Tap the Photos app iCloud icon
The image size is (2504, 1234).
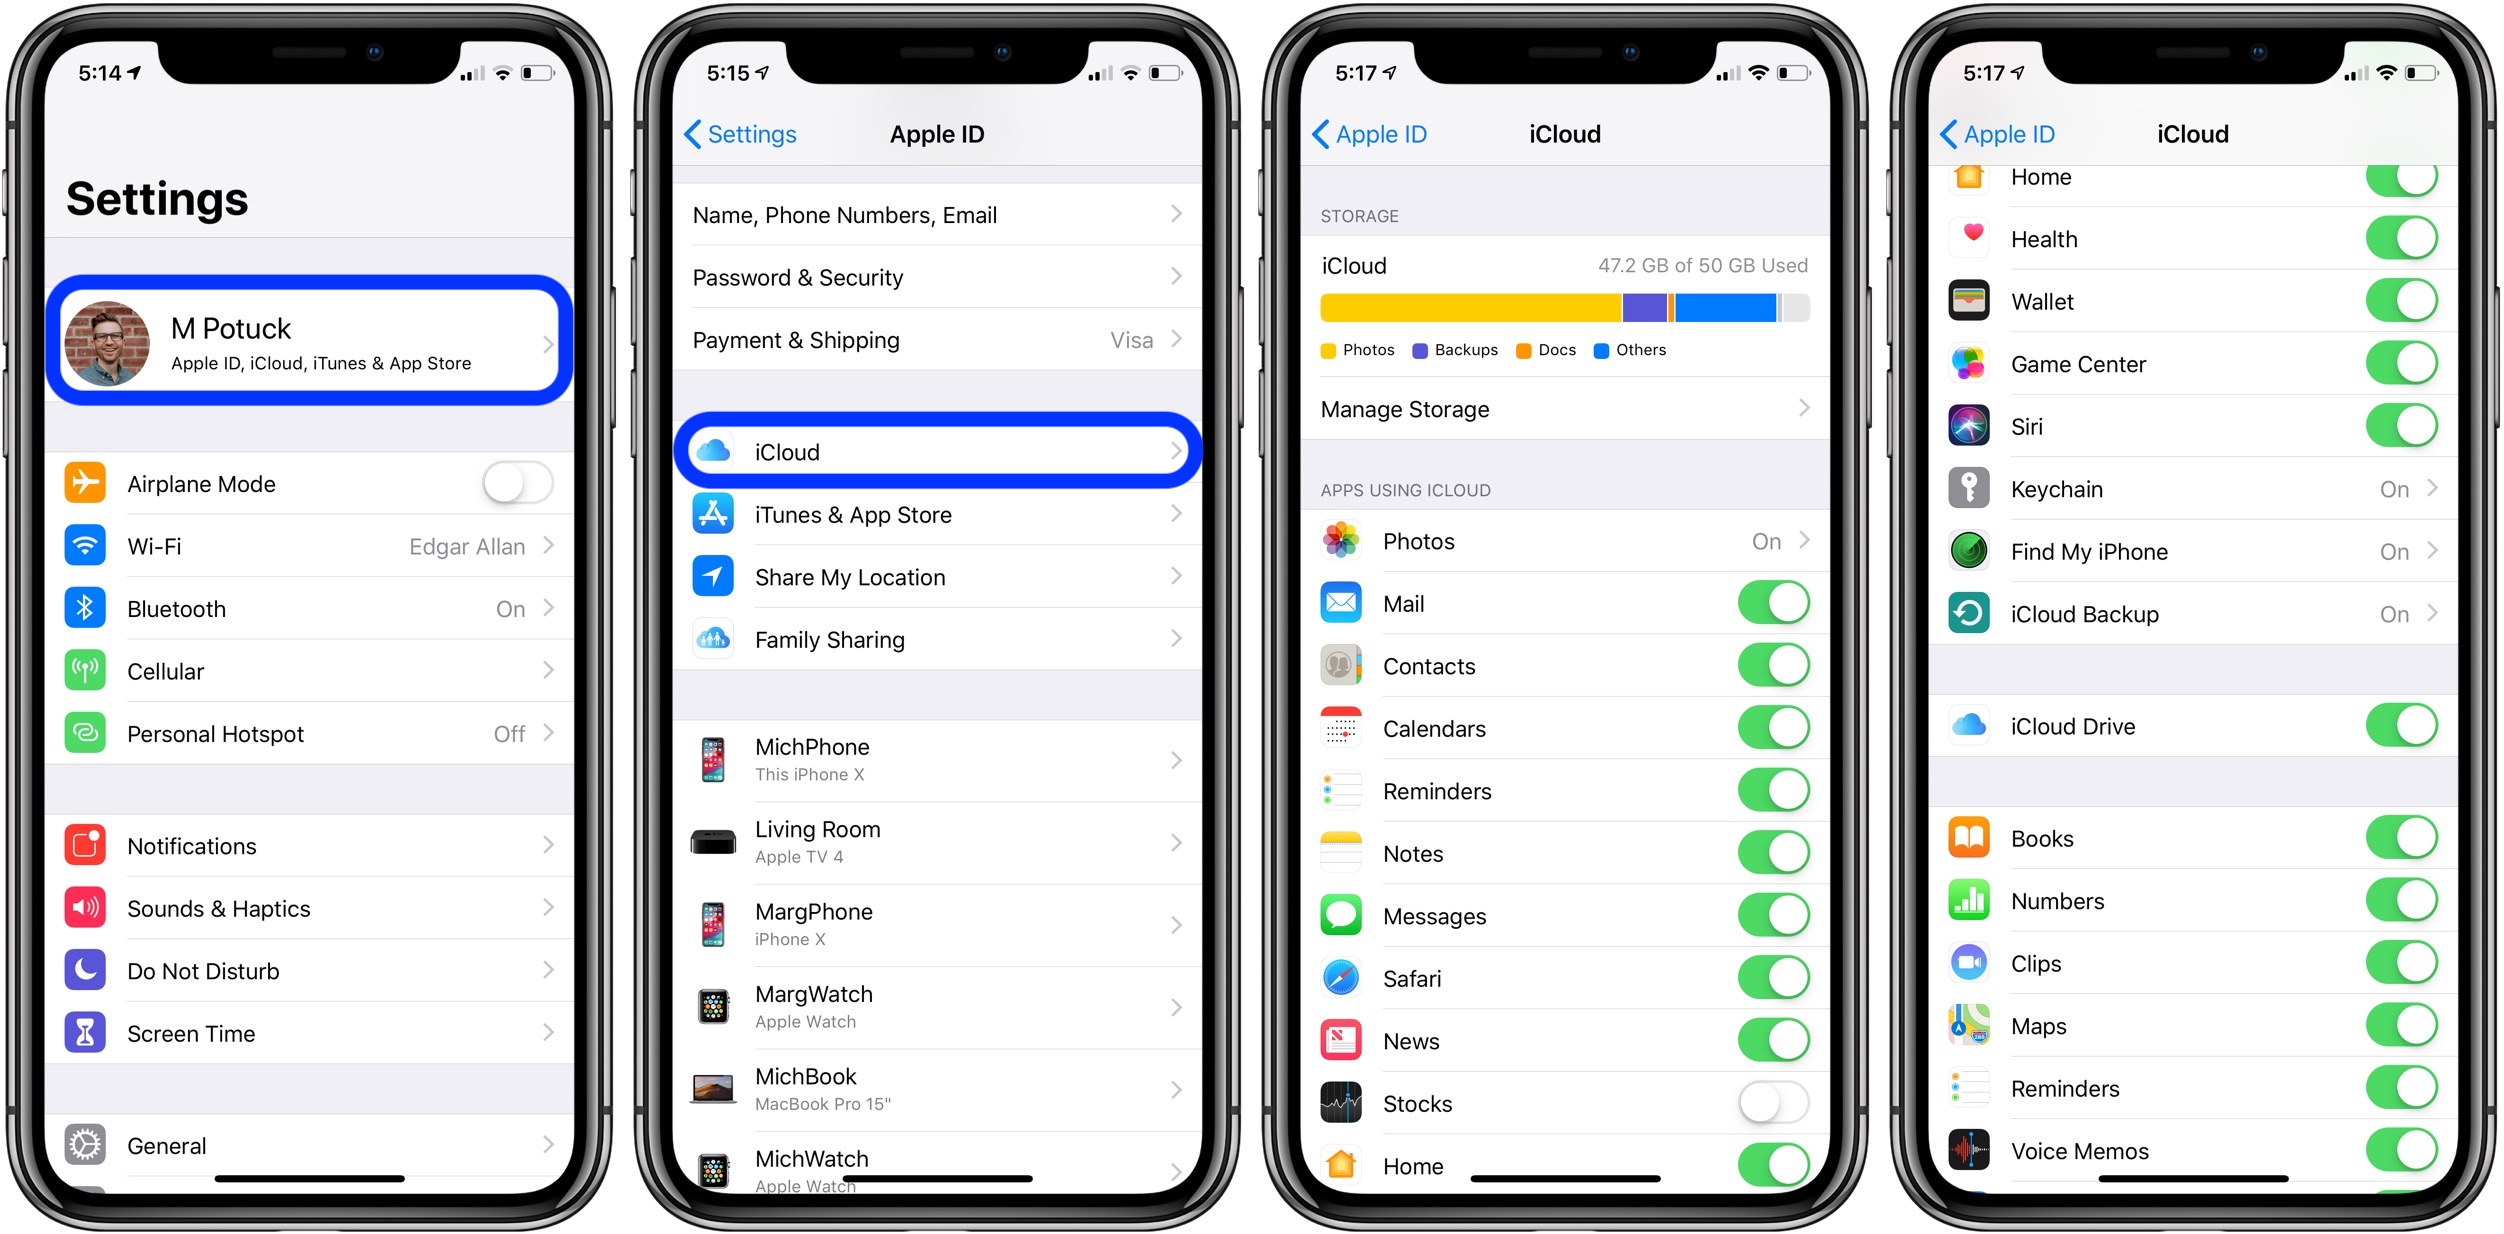pyautogui.click(x=1341, y=543)
